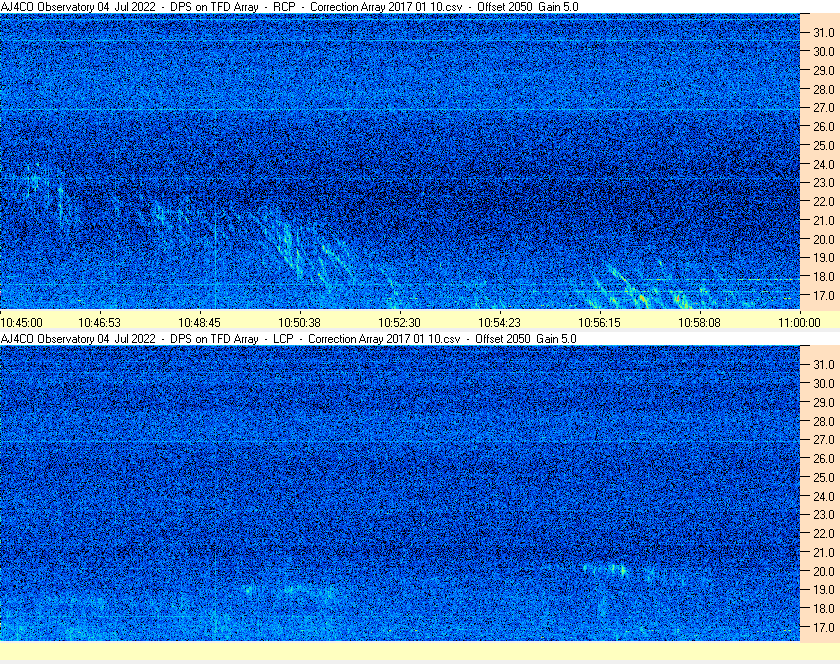Viewport: 840px width, 664px height.
Task: Click the 27.0 frequency label on LCP plot
Action: tap(824, 439)
